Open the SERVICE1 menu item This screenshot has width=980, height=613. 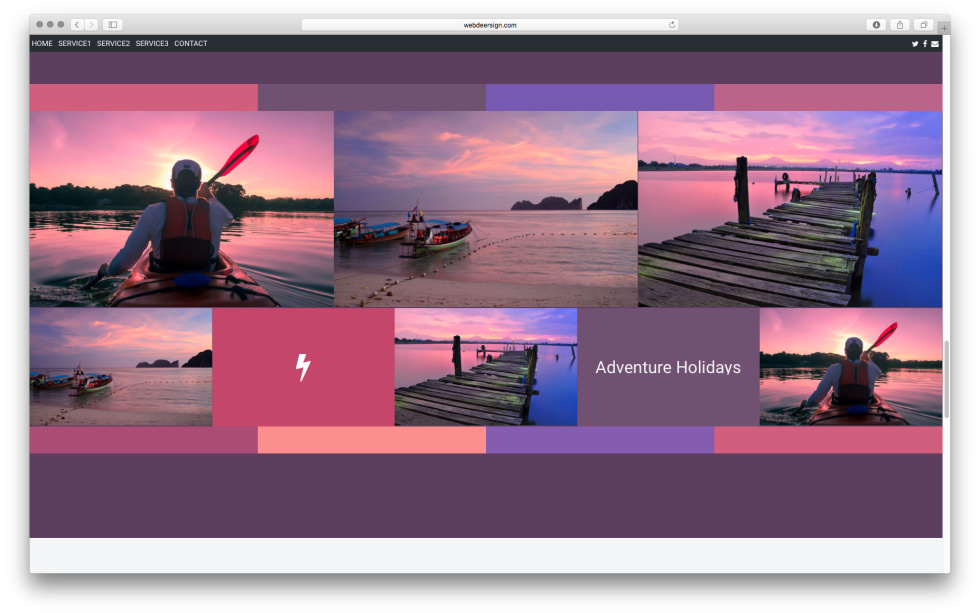pos(74,44)
